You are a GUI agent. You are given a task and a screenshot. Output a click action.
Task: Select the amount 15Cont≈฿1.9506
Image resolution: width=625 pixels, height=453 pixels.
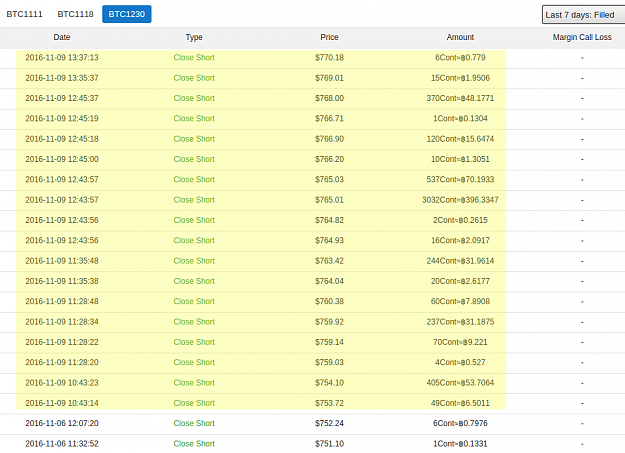click(460, 78)
